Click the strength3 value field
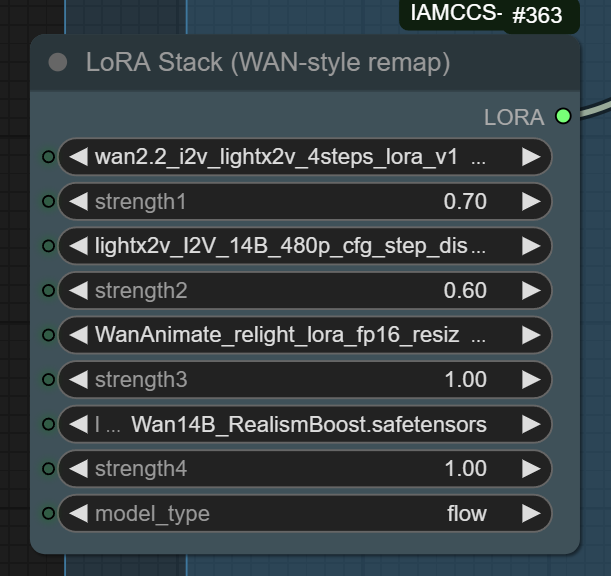The height and width of the screenshot is (576, 611). click(x=300, y=380)
